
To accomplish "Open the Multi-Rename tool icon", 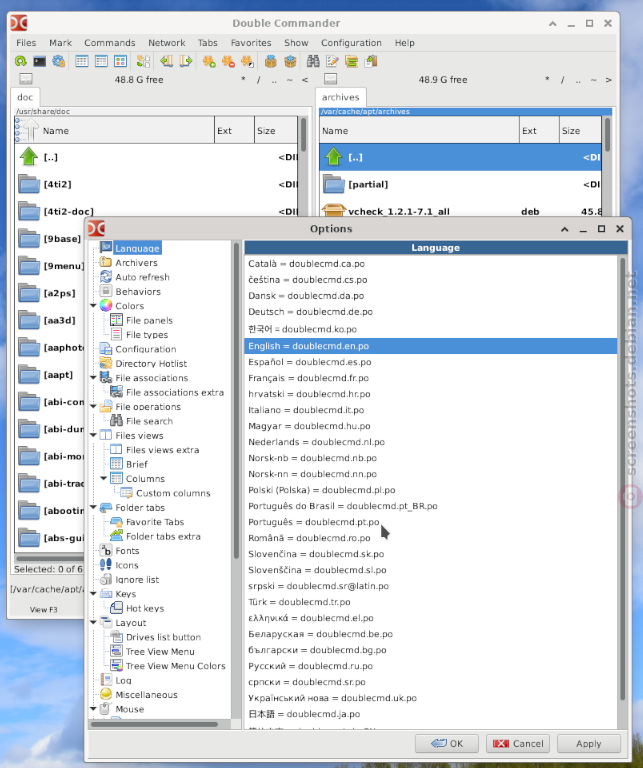I will (x=332, y=61).
